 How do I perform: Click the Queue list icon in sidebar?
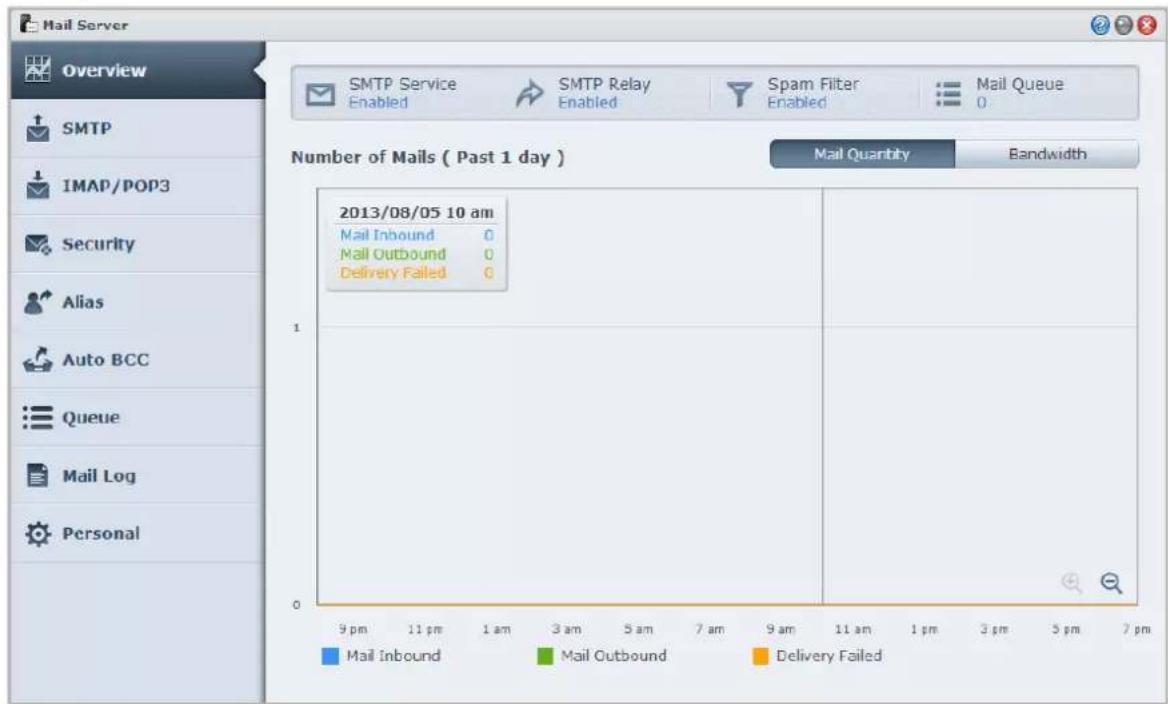[38, 417]
